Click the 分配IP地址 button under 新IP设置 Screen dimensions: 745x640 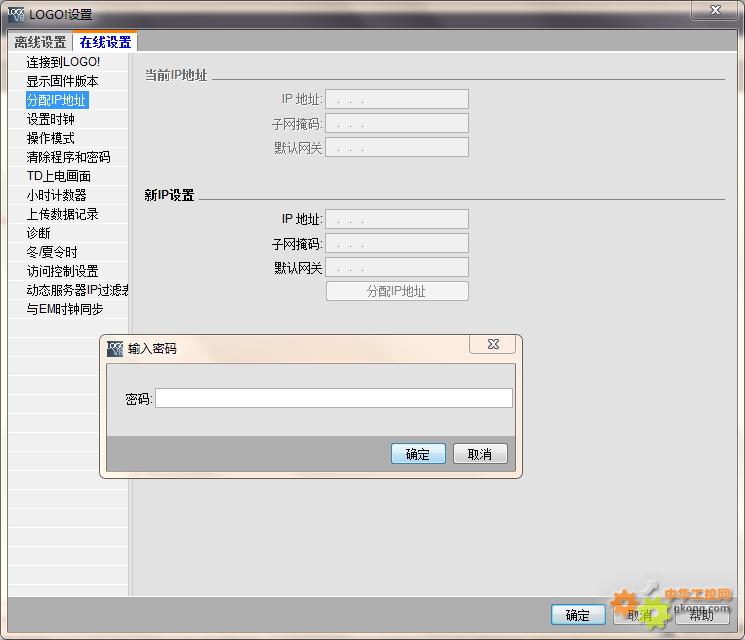click(x=397, y=291)
